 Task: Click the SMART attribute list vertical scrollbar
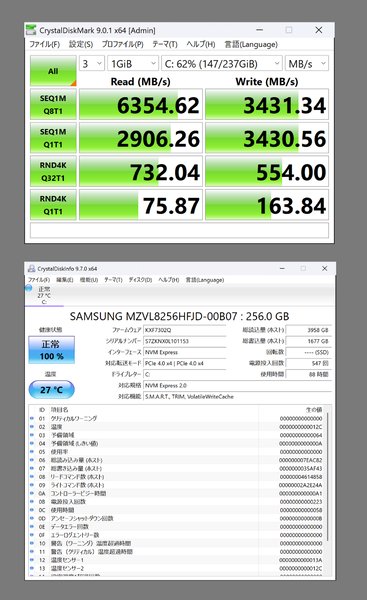pyautogui.click(x=328, y=490)
